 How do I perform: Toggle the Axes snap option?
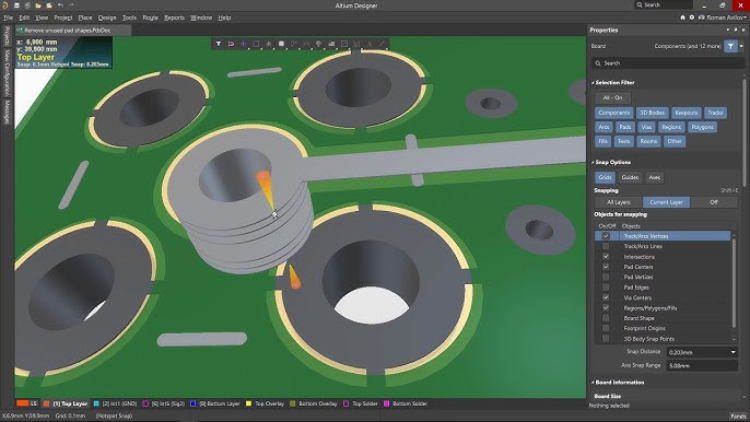click(654, 177)
